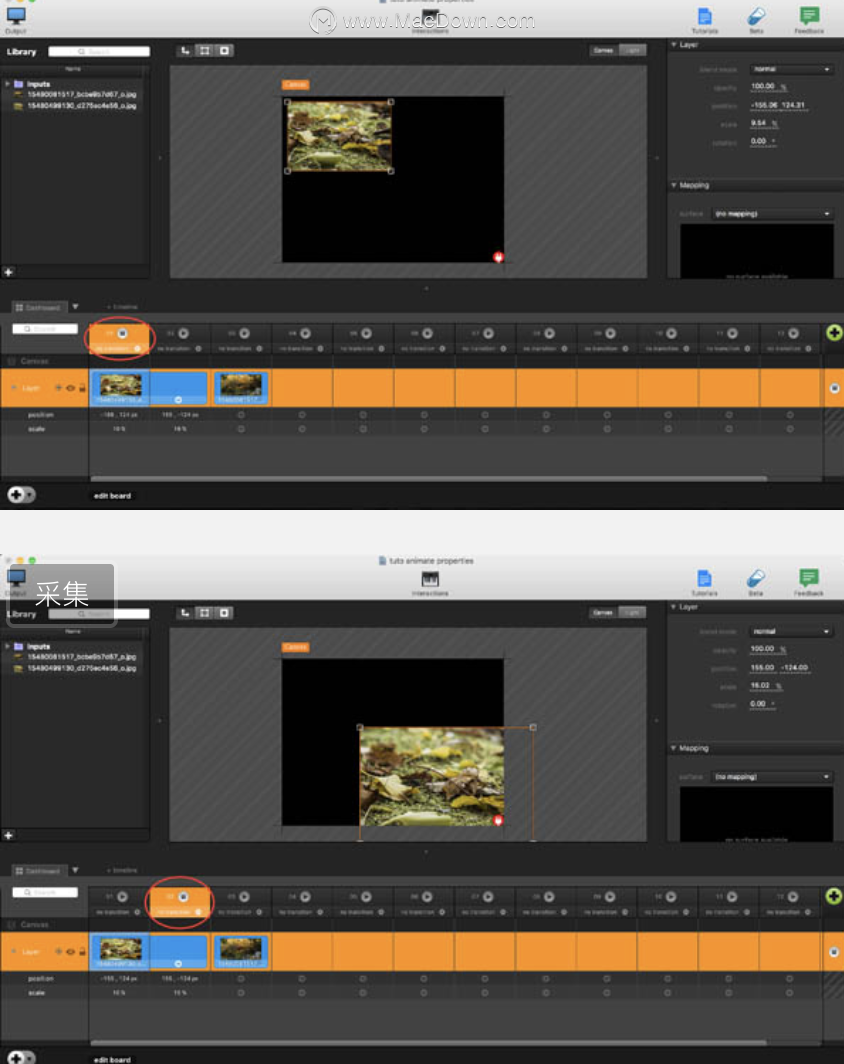Switch the view to Light in the bottom window
This screenshot has height=1064, width=844.
click(x=632, y=613)
